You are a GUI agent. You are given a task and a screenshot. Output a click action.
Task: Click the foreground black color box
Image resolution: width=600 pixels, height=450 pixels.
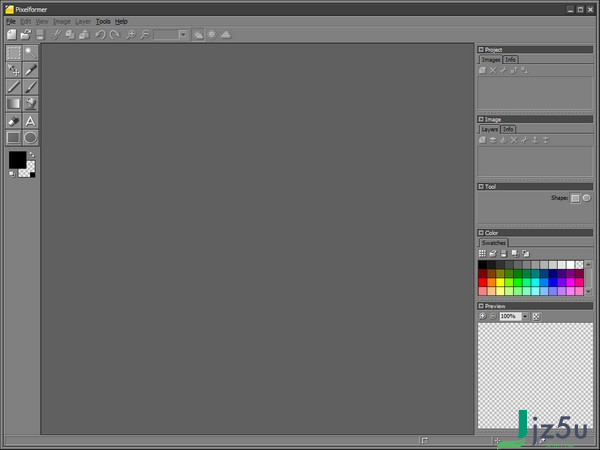(18, 160)
